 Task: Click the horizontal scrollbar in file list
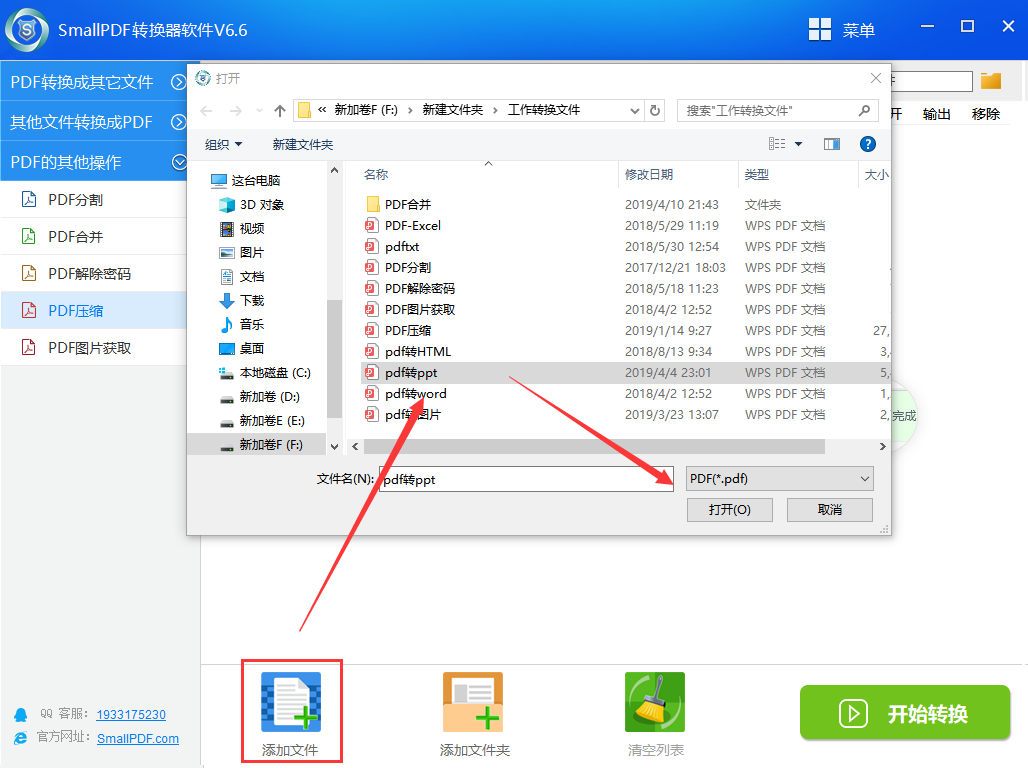point(594,447)
